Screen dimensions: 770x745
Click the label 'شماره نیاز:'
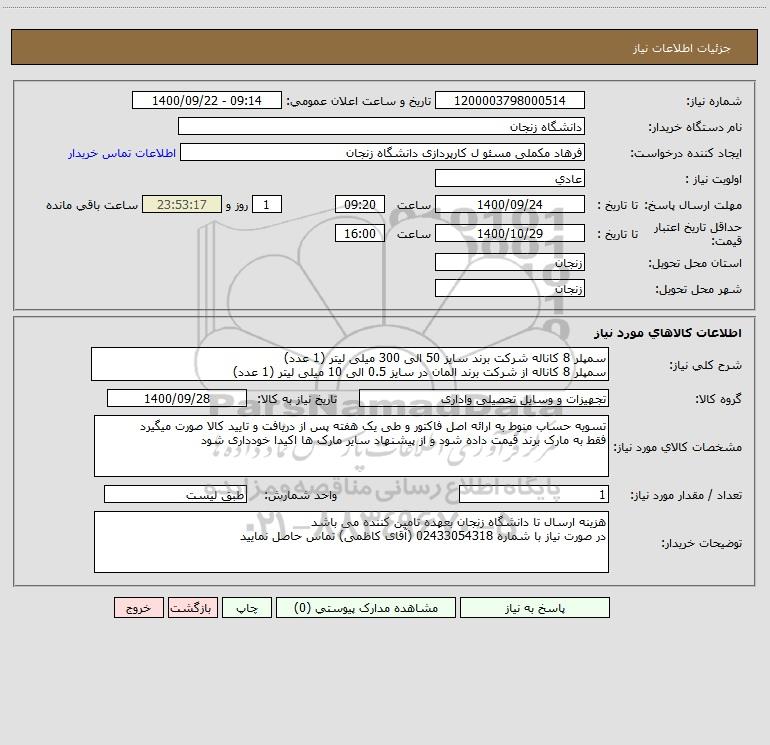click(x=714, y=102)
